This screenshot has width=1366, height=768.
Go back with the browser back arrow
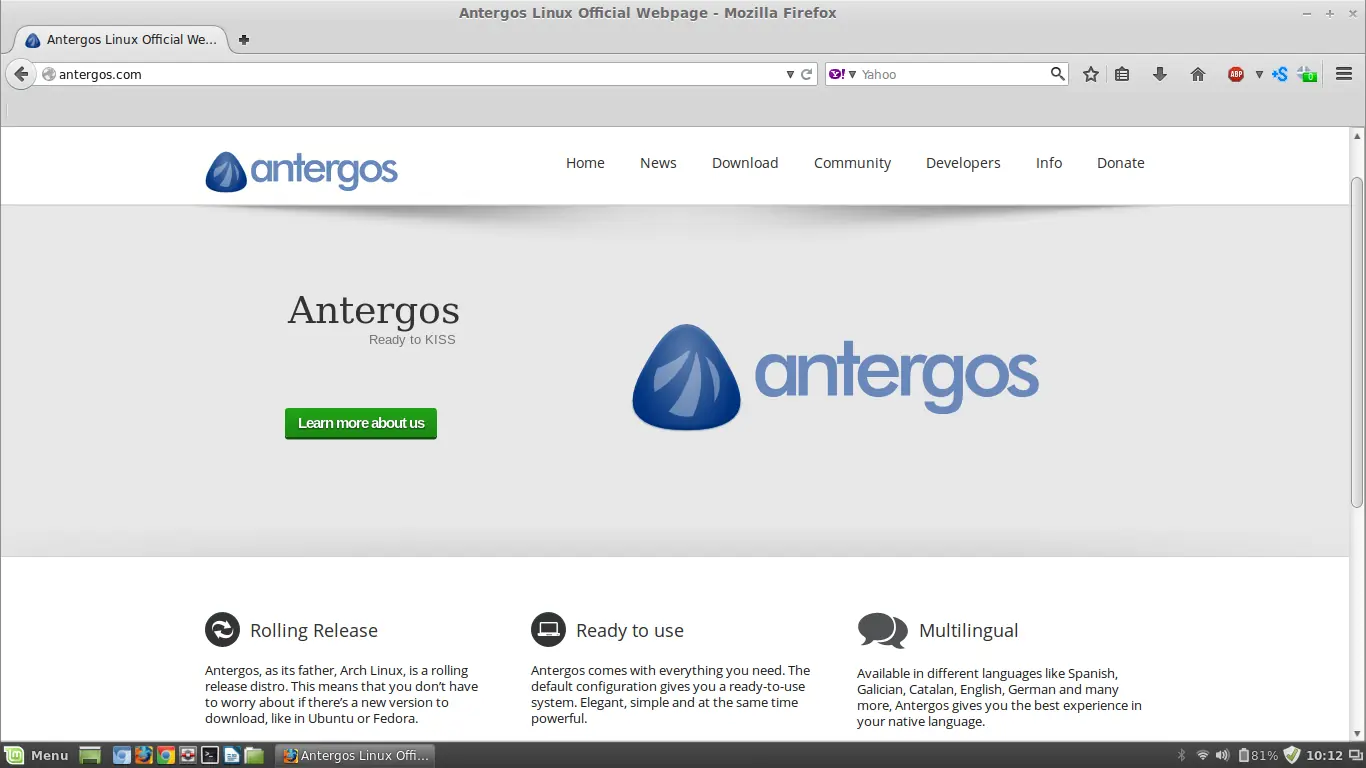[x=21, y=74]
